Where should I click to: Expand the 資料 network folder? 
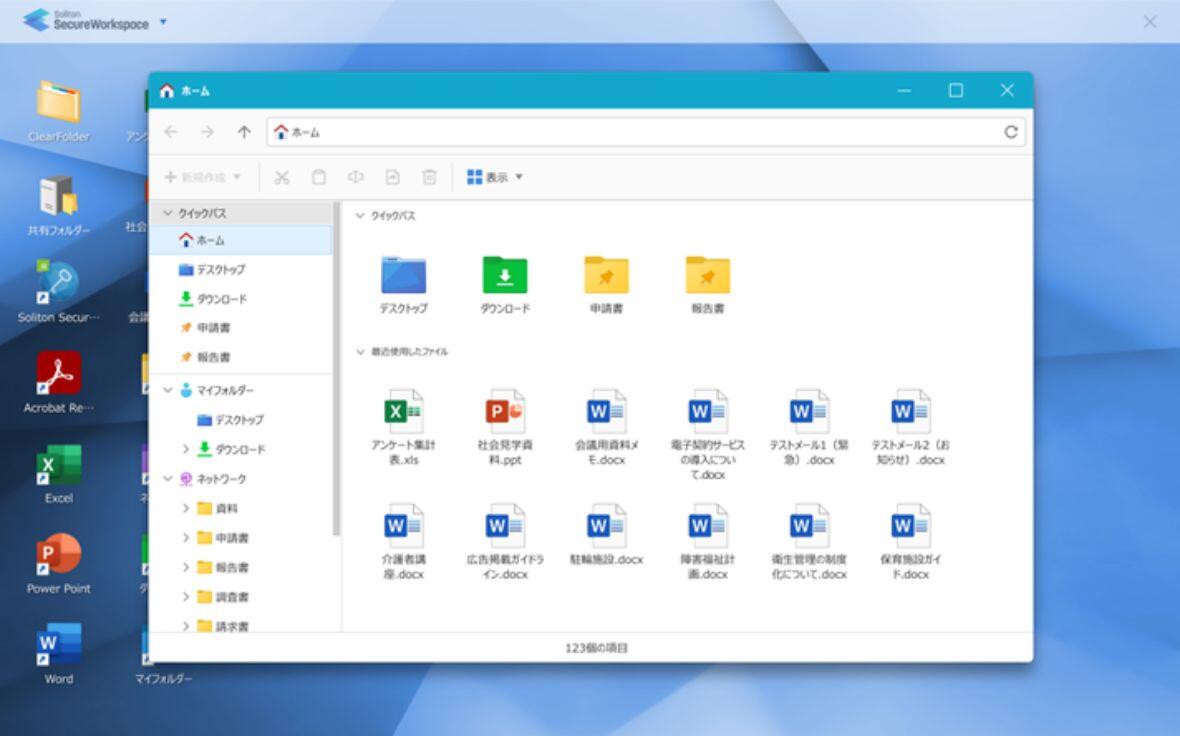[x=186, y=508]
